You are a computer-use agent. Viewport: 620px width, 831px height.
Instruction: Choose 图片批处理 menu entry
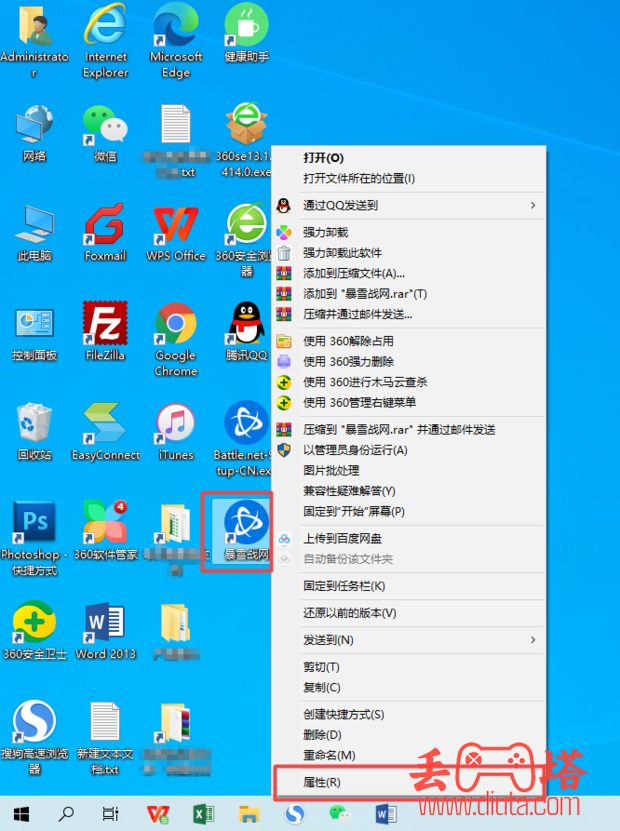[409, 471]
